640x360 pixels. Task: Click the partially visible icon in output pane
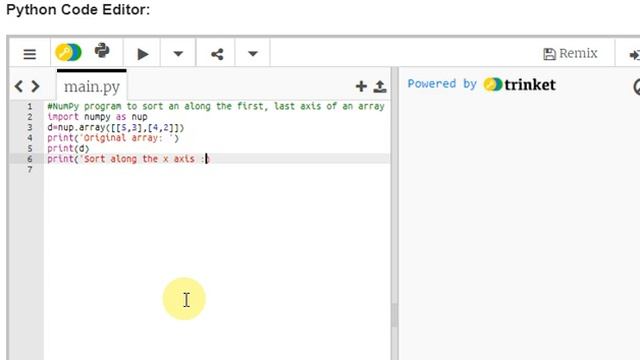pos(637,87)
